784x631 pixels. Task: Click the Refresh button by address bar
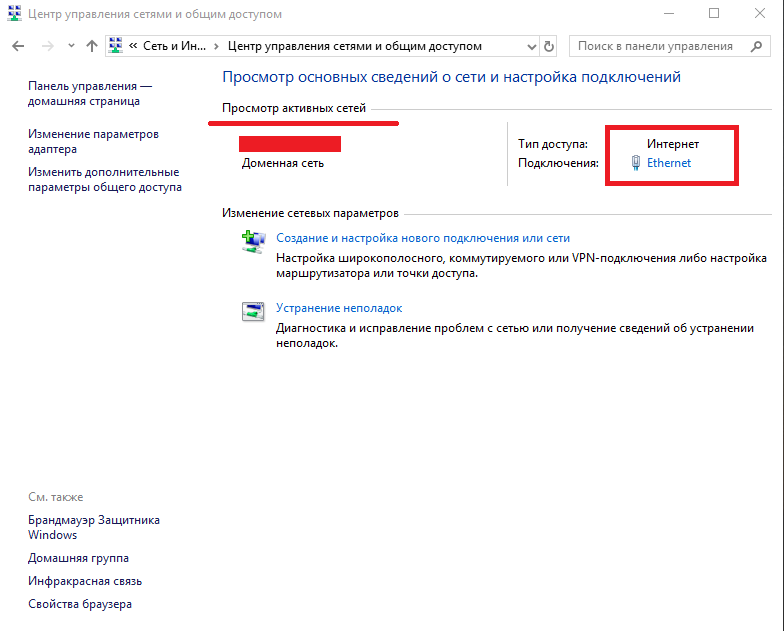pos(548,46)
